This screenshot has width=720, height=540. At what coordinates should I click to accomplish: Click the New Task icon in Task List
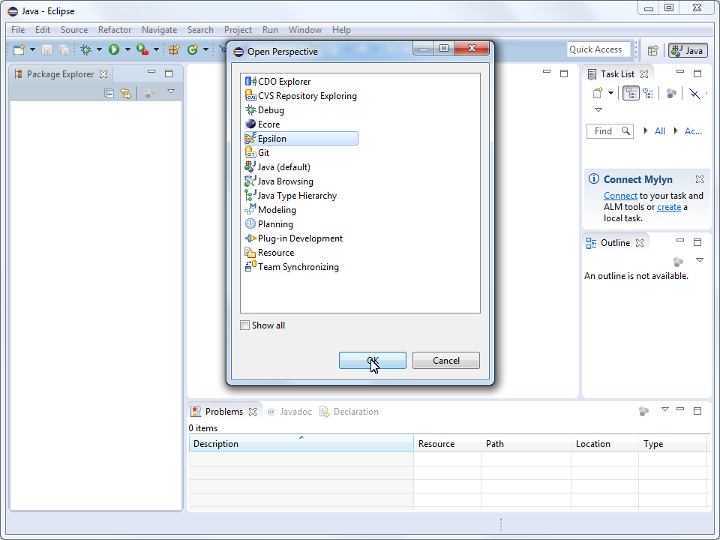pyautogui.click(x=597, y=93)
